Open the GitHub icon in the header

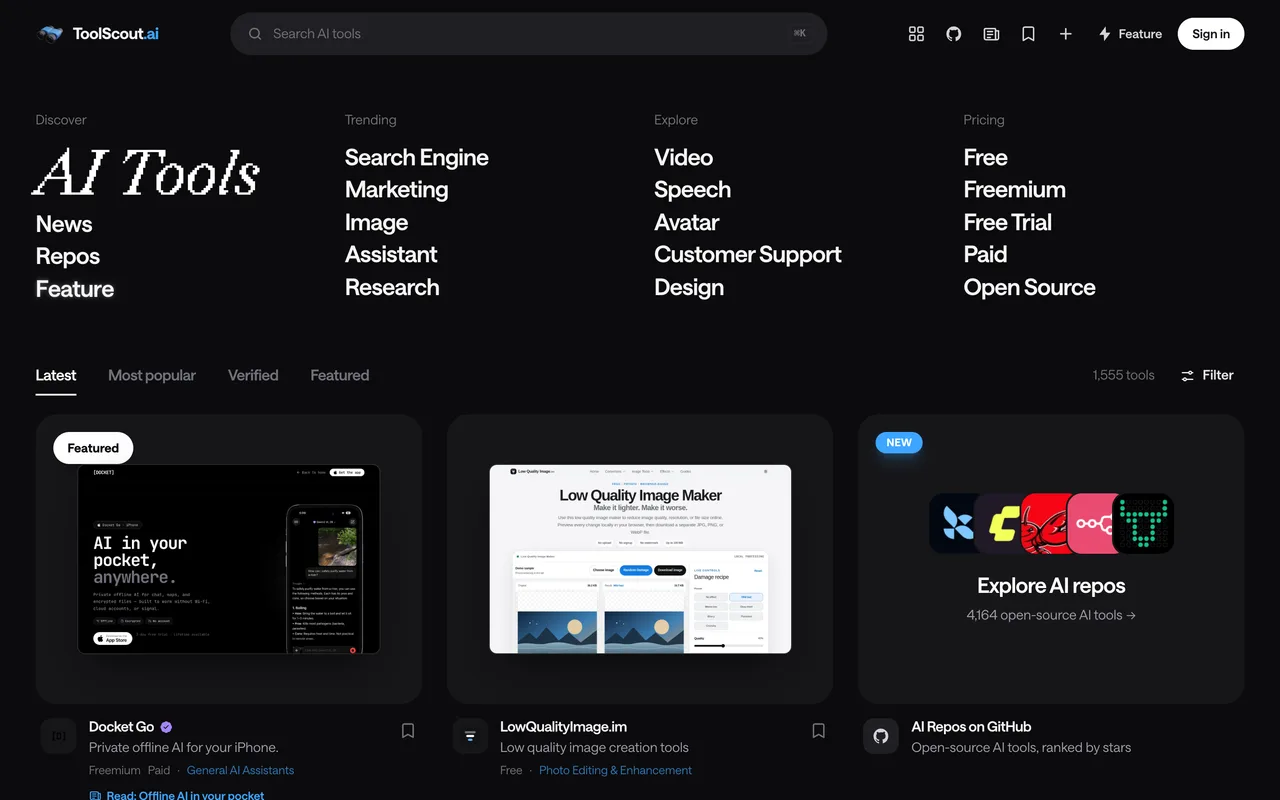point(954,34)
